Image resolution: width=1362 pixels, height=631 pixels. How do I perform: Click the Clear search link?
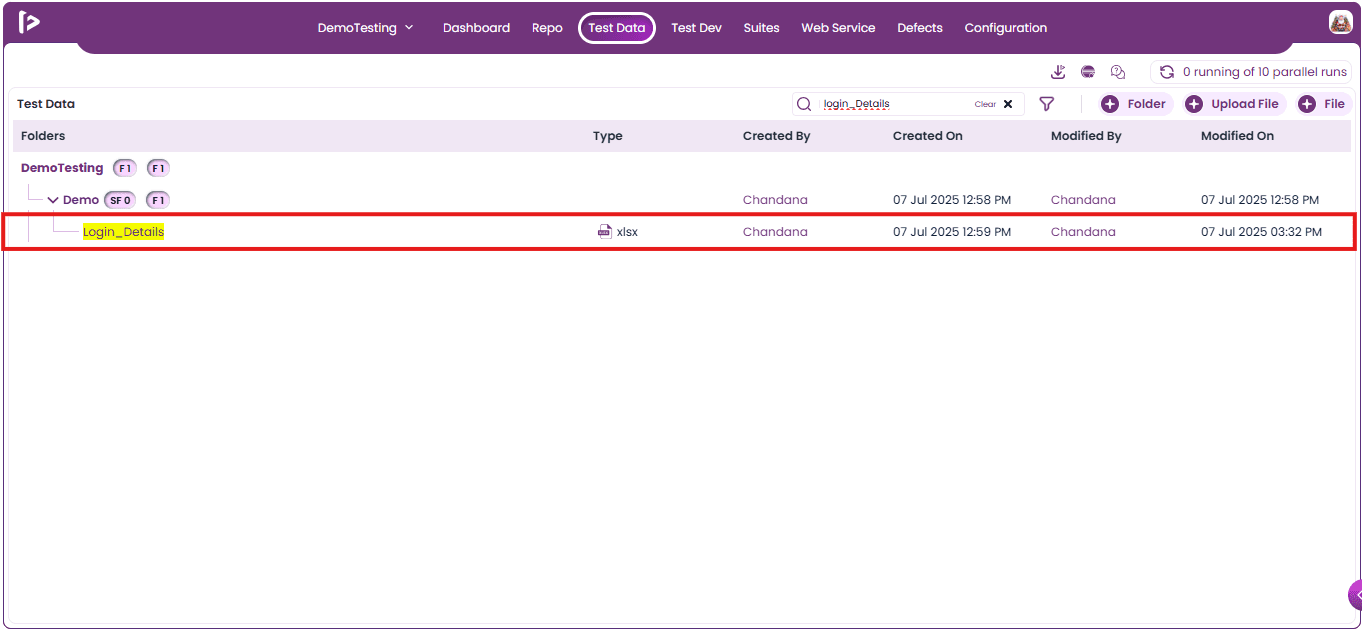coord(985,104)
